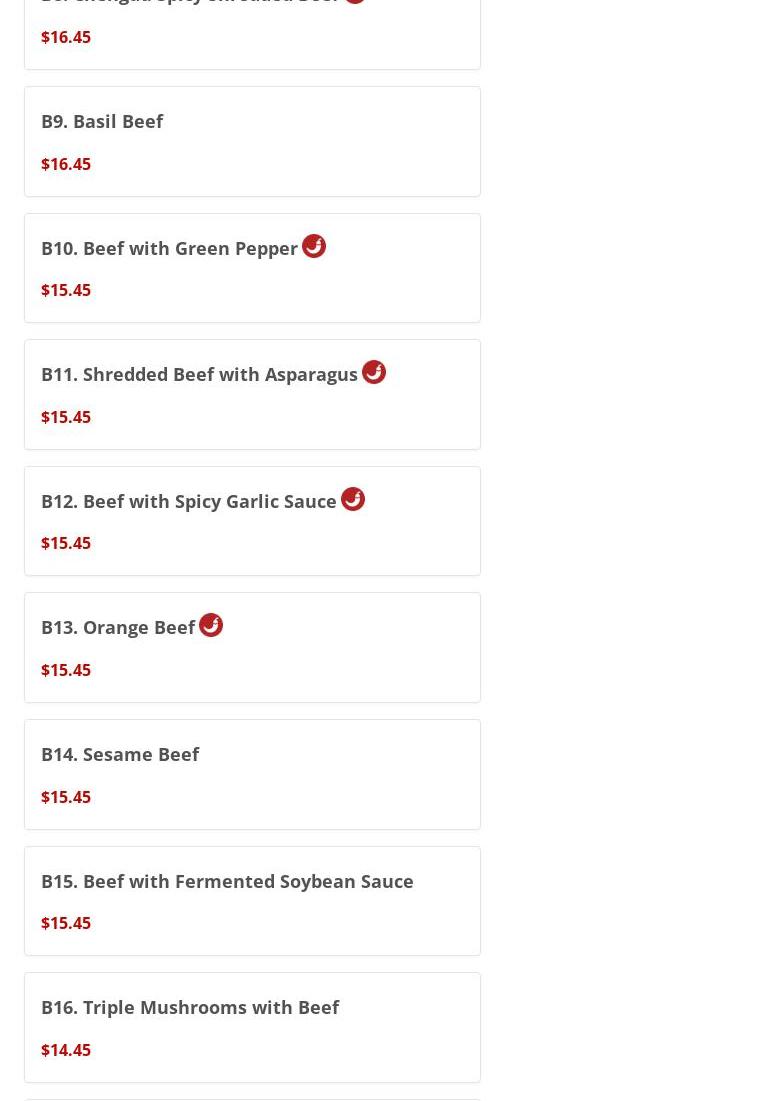
Task: Open the B14. Sesame Beef item
Action: click(x=120, y=754)
